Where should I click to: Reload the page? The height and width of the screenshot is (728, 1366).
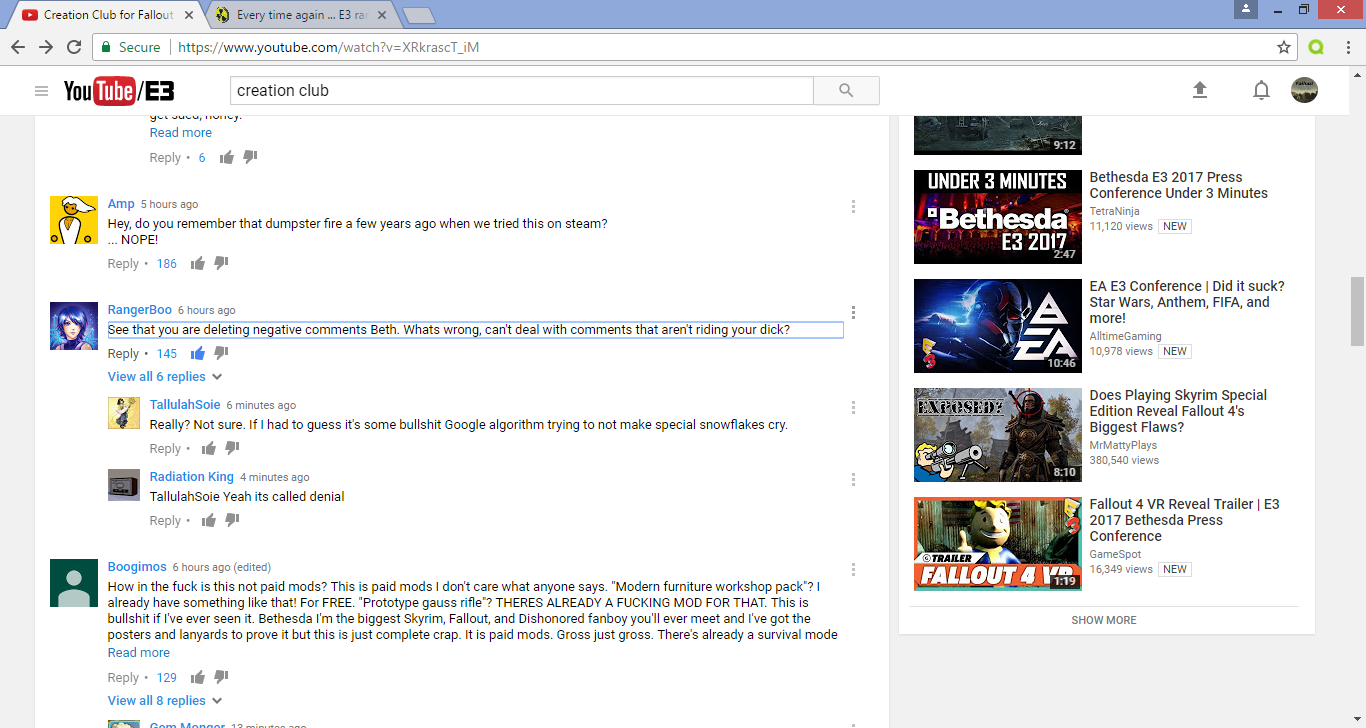click(74, 47)
